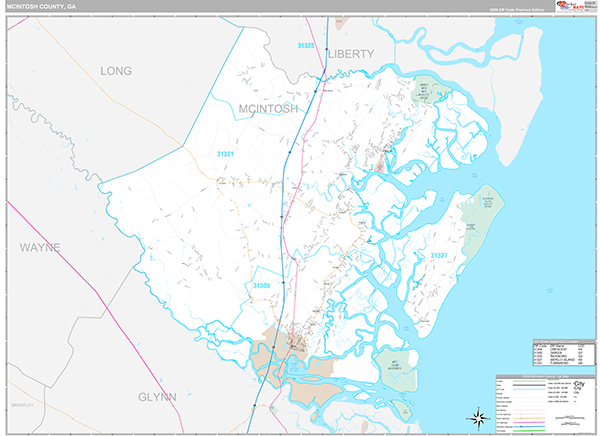The width and height of the screenshot is (600, 436).
Task: Click the MarketMAPS logo in the header
Action: point(571,6)
